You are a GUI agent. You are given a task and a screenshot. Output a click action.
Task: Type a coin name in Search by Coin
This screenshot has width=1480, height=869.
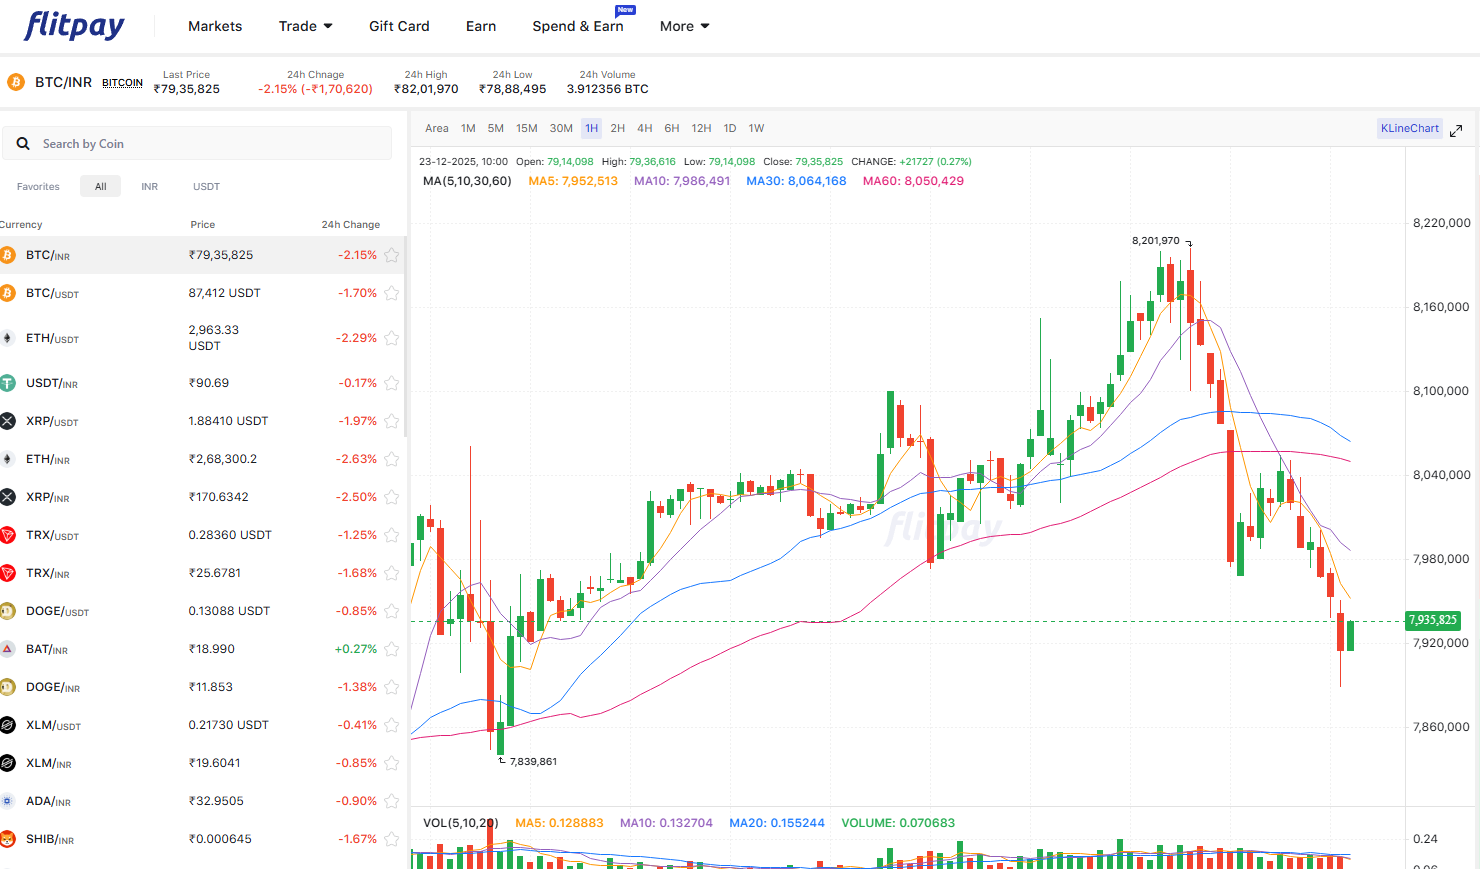150,144
